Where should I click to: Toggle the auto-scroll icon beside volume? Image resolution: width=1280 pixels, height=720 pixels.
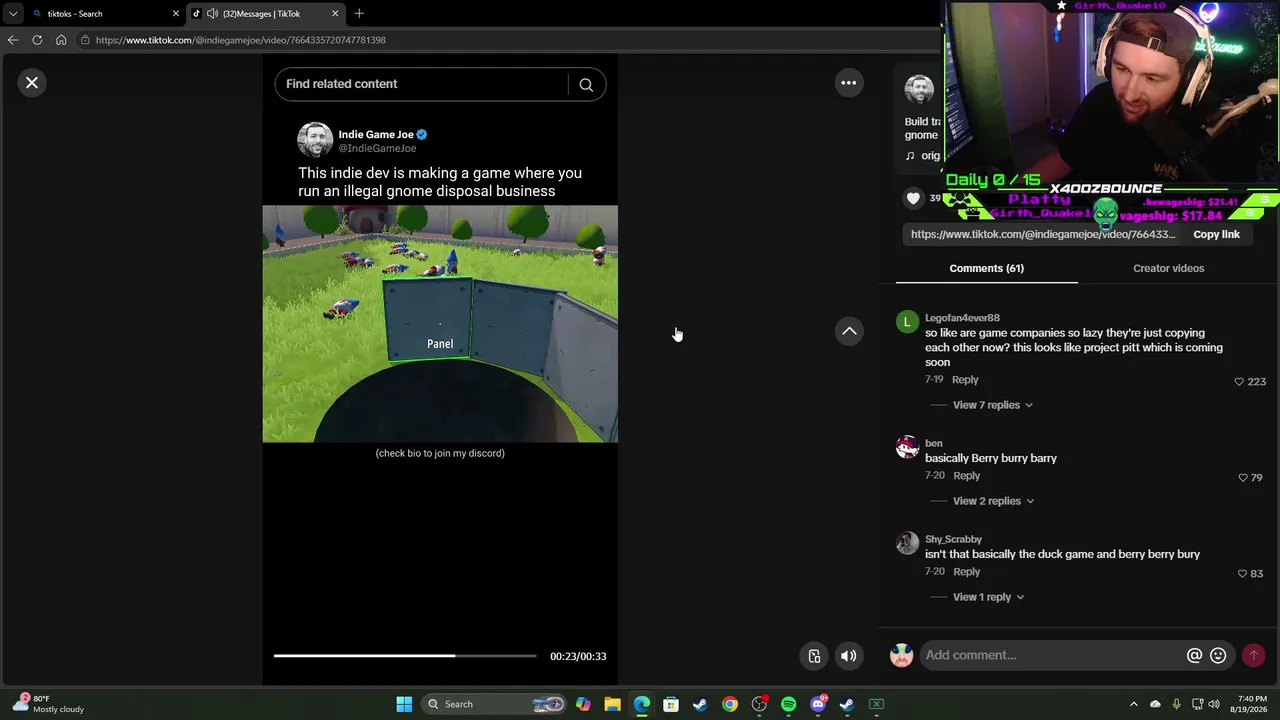[814, 656]
